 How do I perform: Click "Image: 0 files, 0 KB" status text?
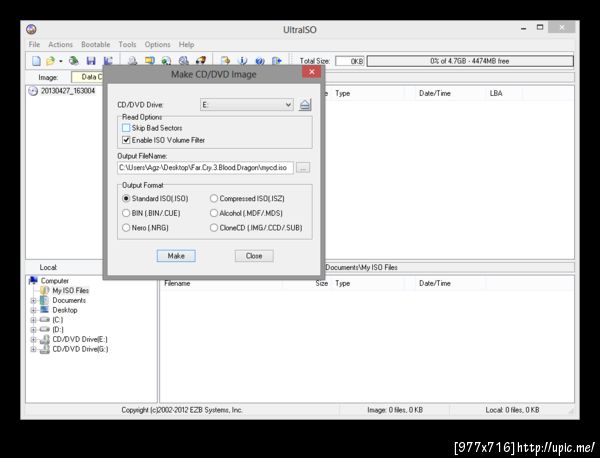tap(395, 410)
